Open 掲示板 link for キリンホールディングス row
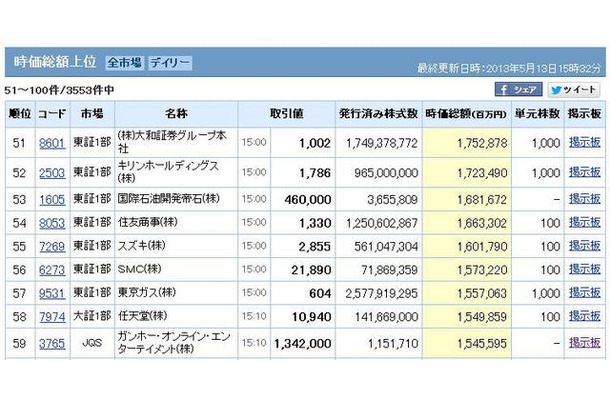The height and width of the screenshot is (400, 610). pyautogui.click(x=585, y=172)
